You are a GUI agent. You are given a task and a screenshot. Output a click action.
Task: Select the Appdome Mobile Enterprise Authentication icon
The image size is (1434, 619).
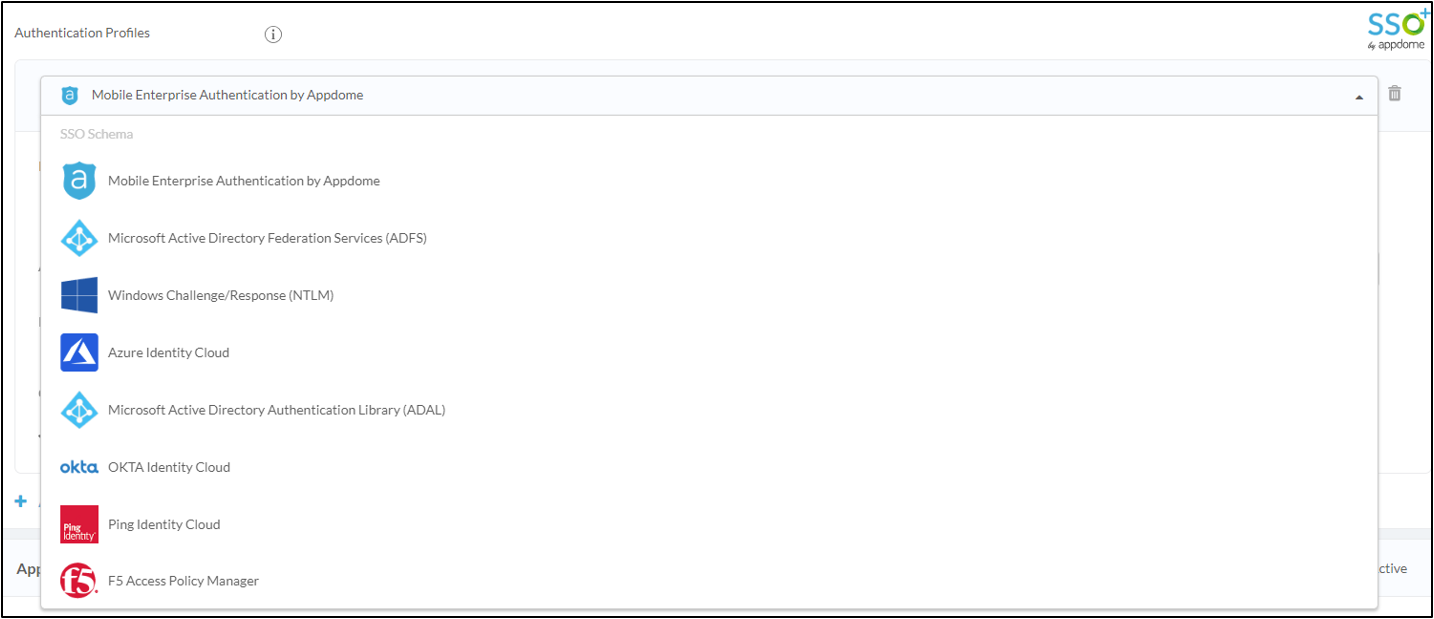point(79,181)
